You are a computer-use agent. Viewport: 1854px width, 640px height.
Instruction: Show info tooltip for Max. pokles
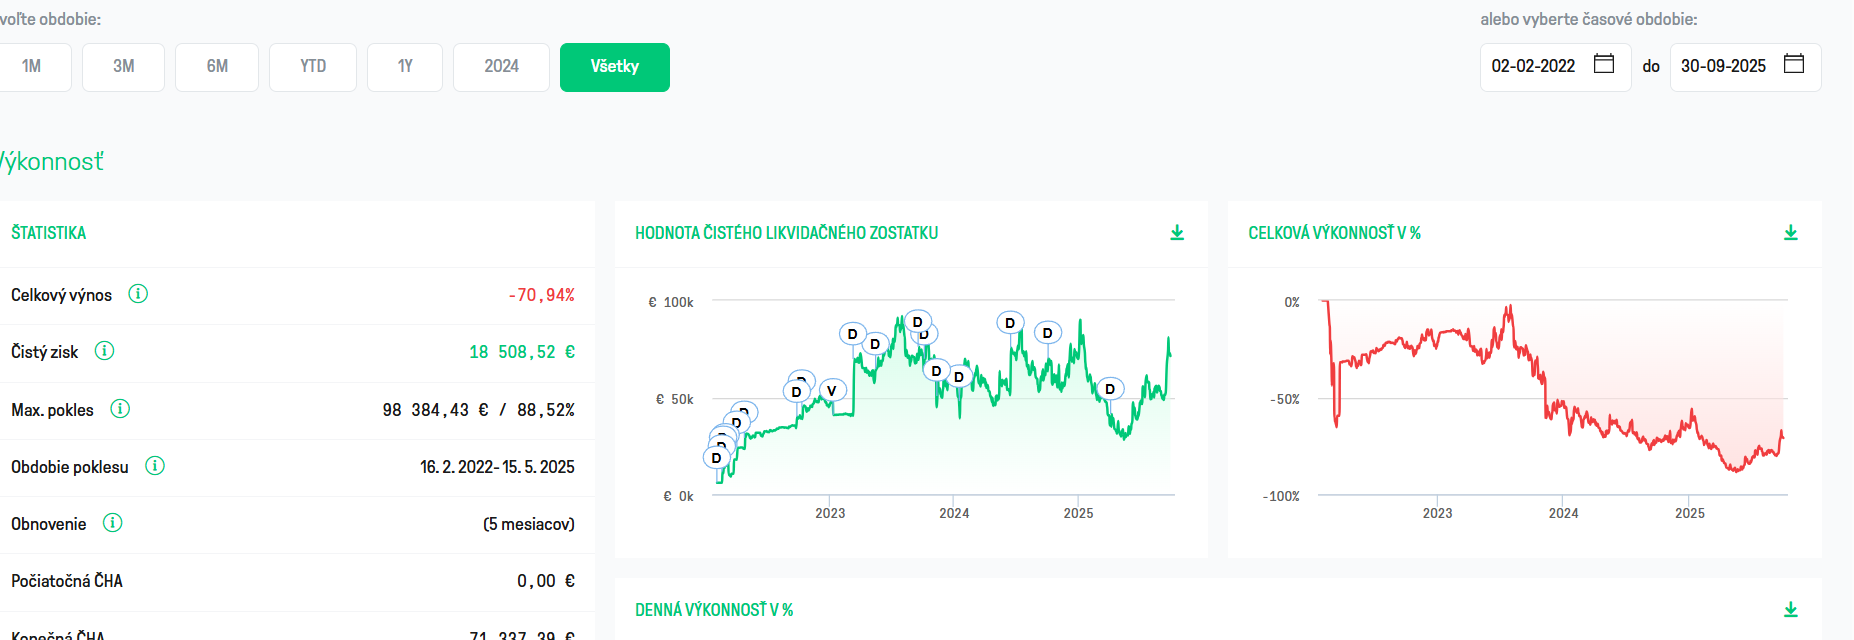120,409
